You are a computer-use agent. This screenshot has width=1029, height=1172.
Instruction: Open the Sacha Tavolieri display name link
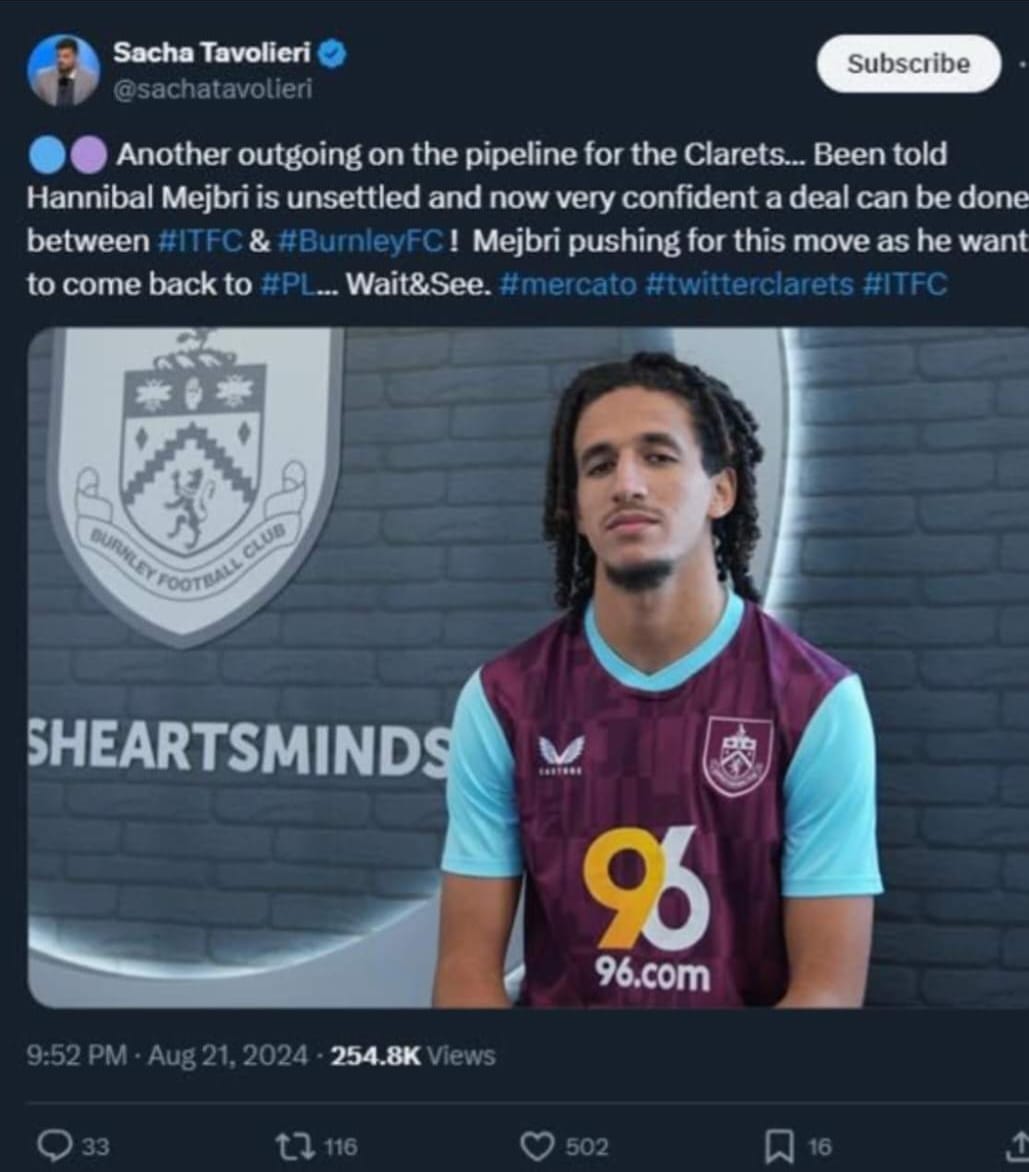pos(211,54)
